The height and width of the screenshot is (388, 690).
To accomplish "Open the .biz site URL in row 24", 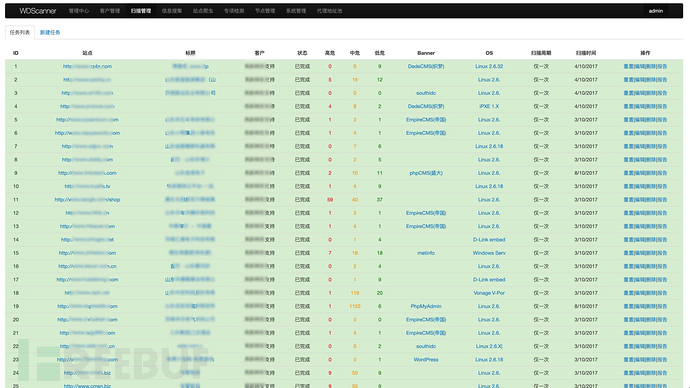I will point(87,373).
